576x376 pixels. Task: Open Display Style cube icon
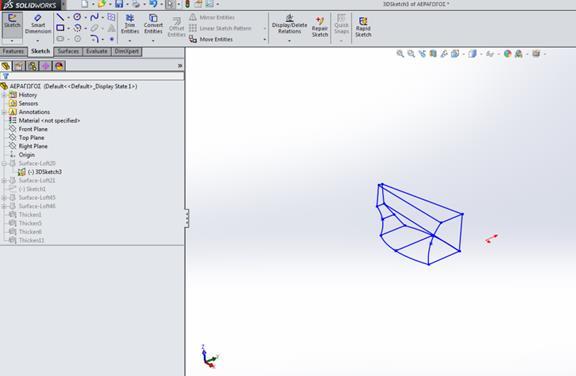pyautogui.click(x=472, y=54)
